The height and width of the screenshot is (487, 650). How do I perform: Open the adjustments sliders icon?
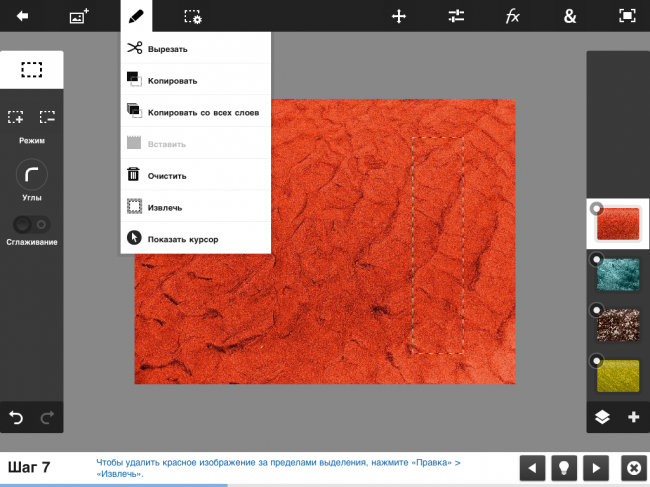(456, 16)
